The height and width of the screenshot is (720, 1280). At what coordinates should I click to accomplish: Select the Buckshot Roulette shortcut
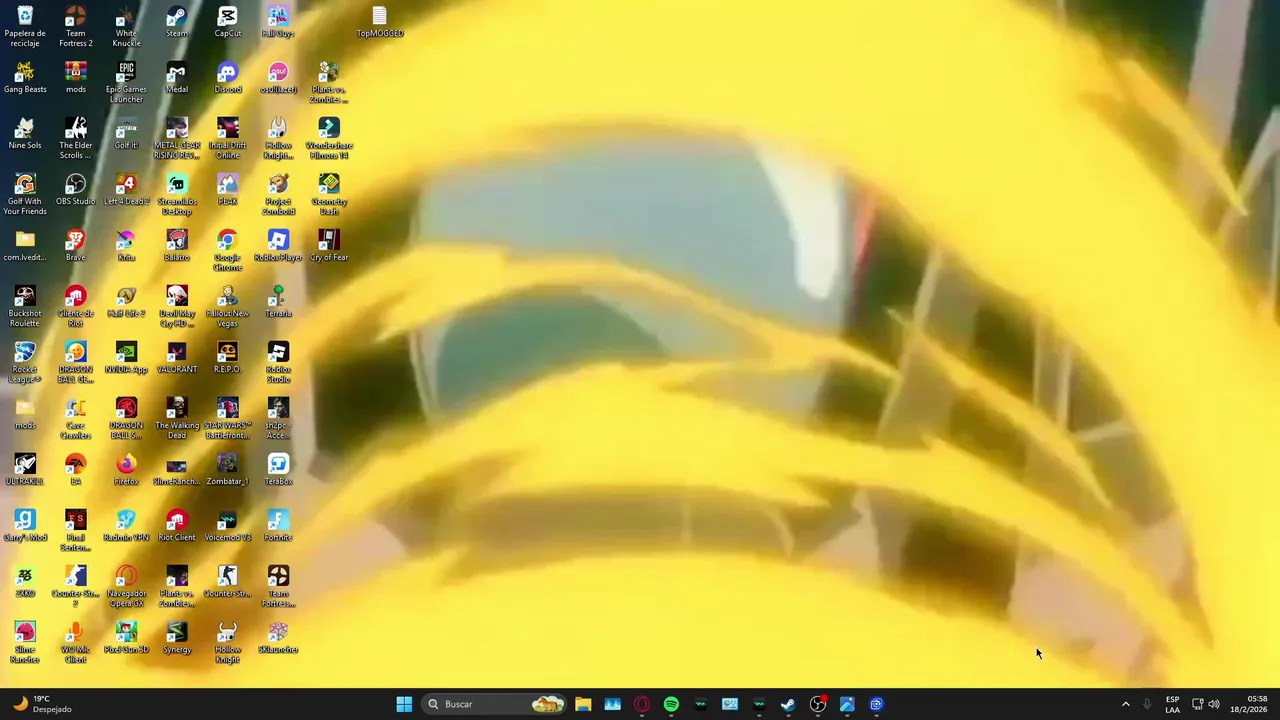point(25,306)
